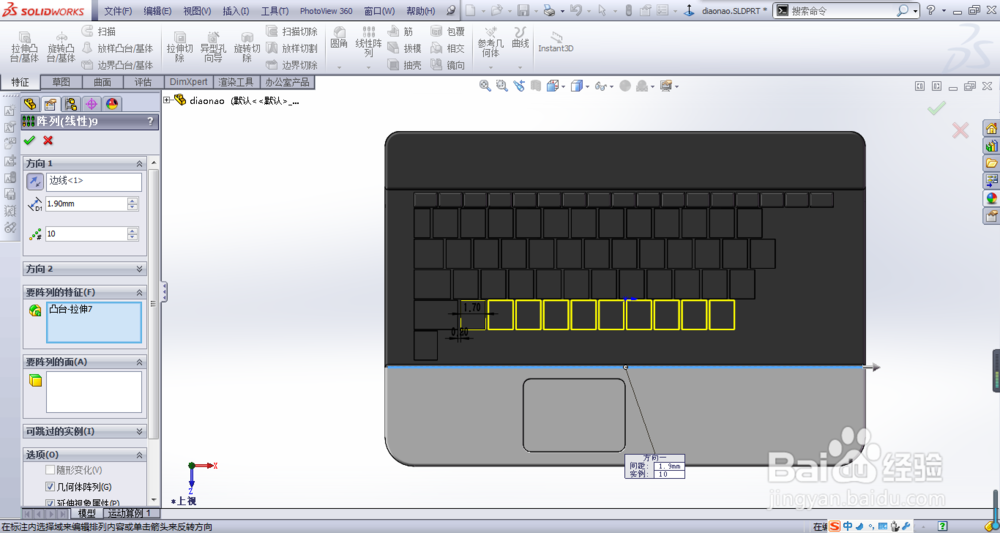The image size is (1000, 533).
Task: Increment the 1.90mm spacing with up spinner
Action: coord(133,201)
